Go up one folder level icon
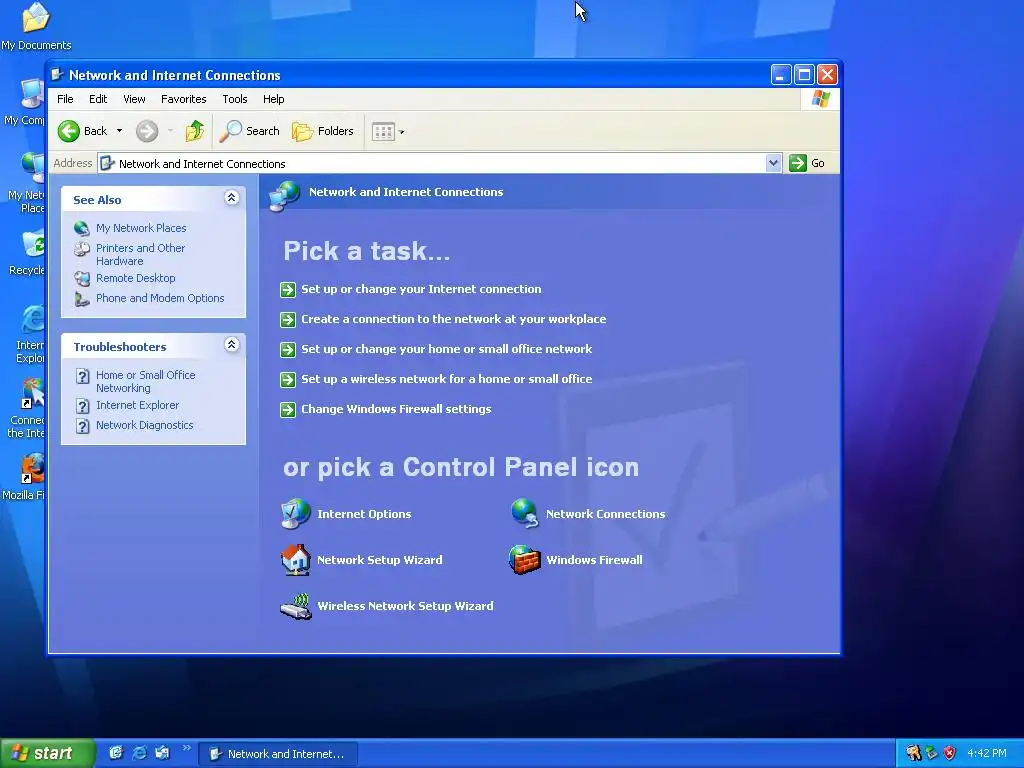This screenshot has width=1024, height=768. coord(195,131)
